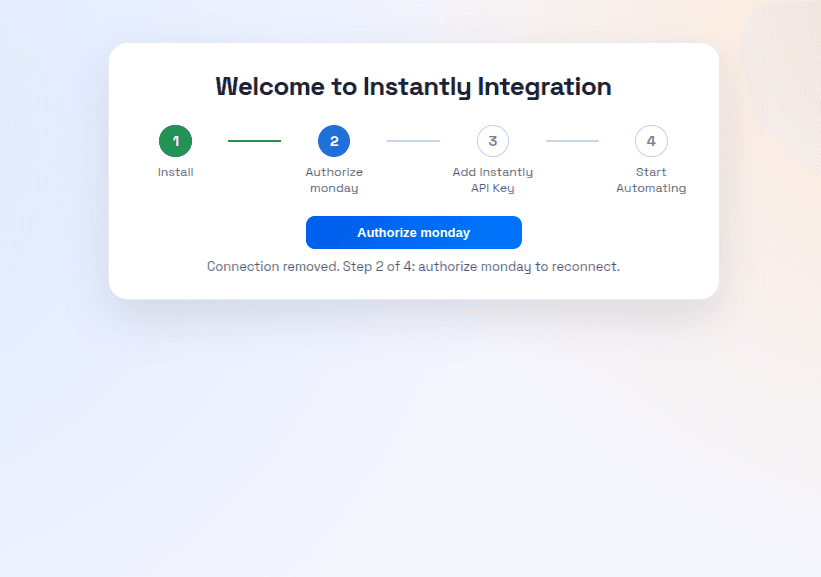
Task: Click the "Install" step label
Action: tap(175, 172)
